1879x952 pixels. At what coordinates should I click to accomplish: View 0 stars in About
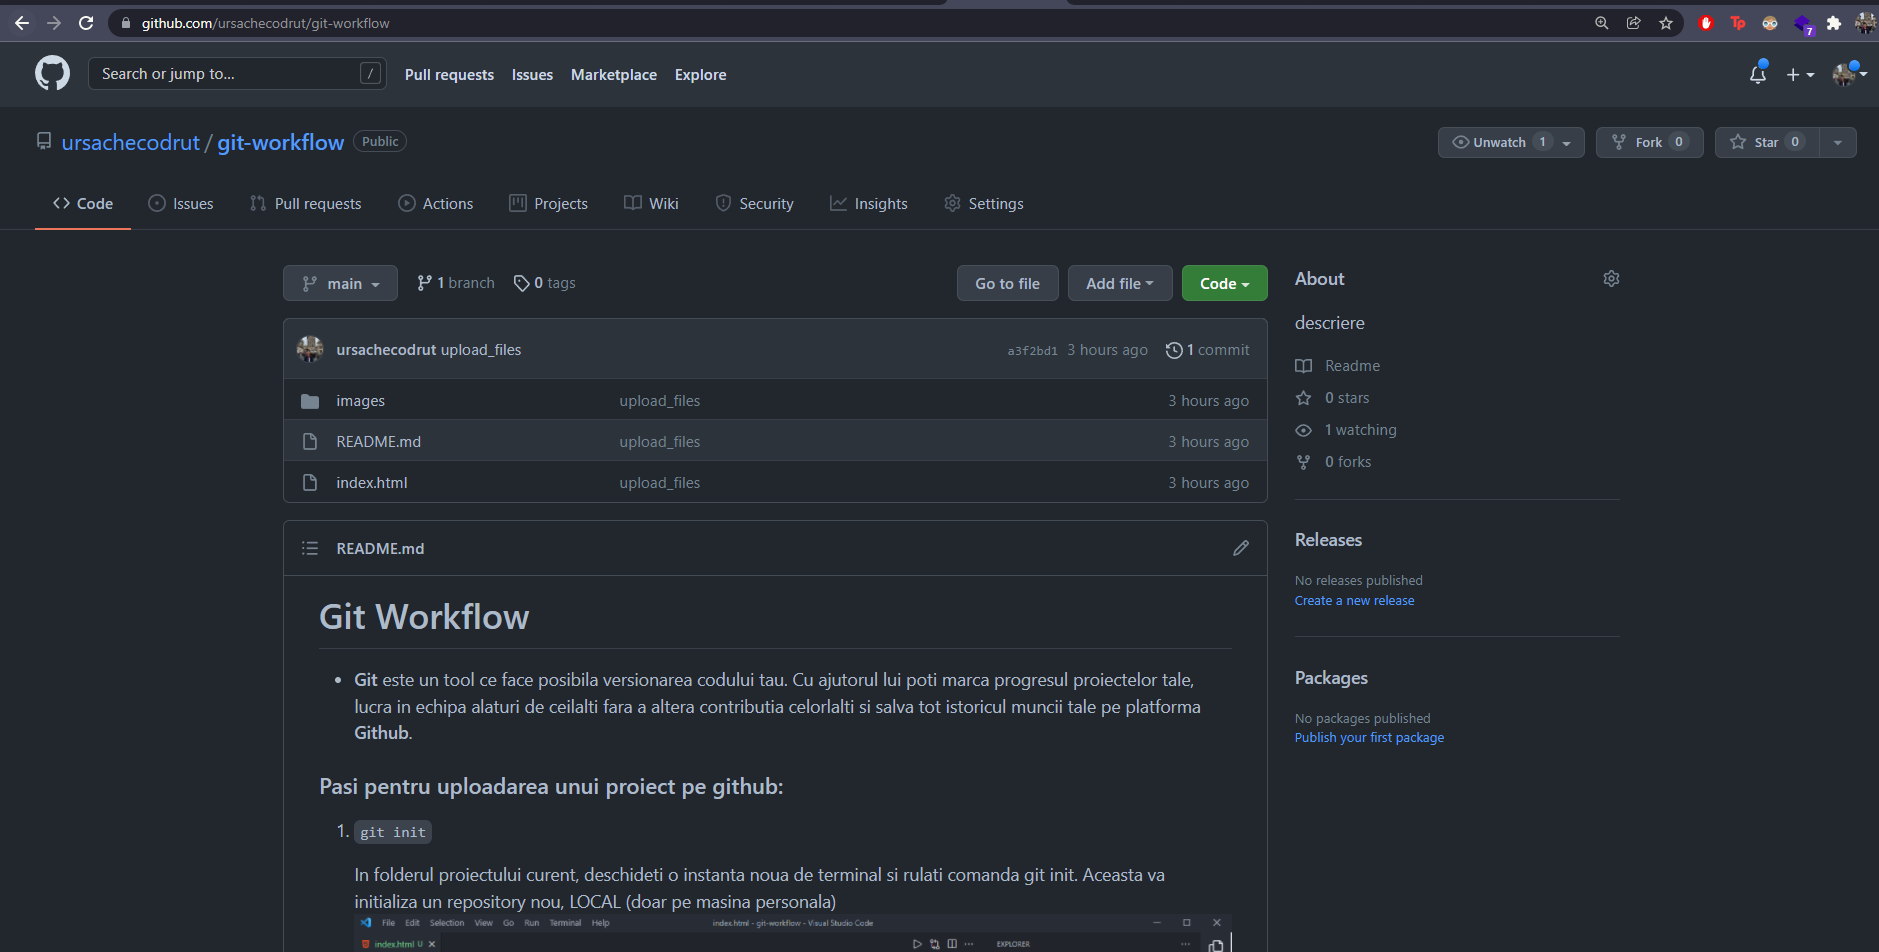pyautogui.click(x=1332, y=398)
